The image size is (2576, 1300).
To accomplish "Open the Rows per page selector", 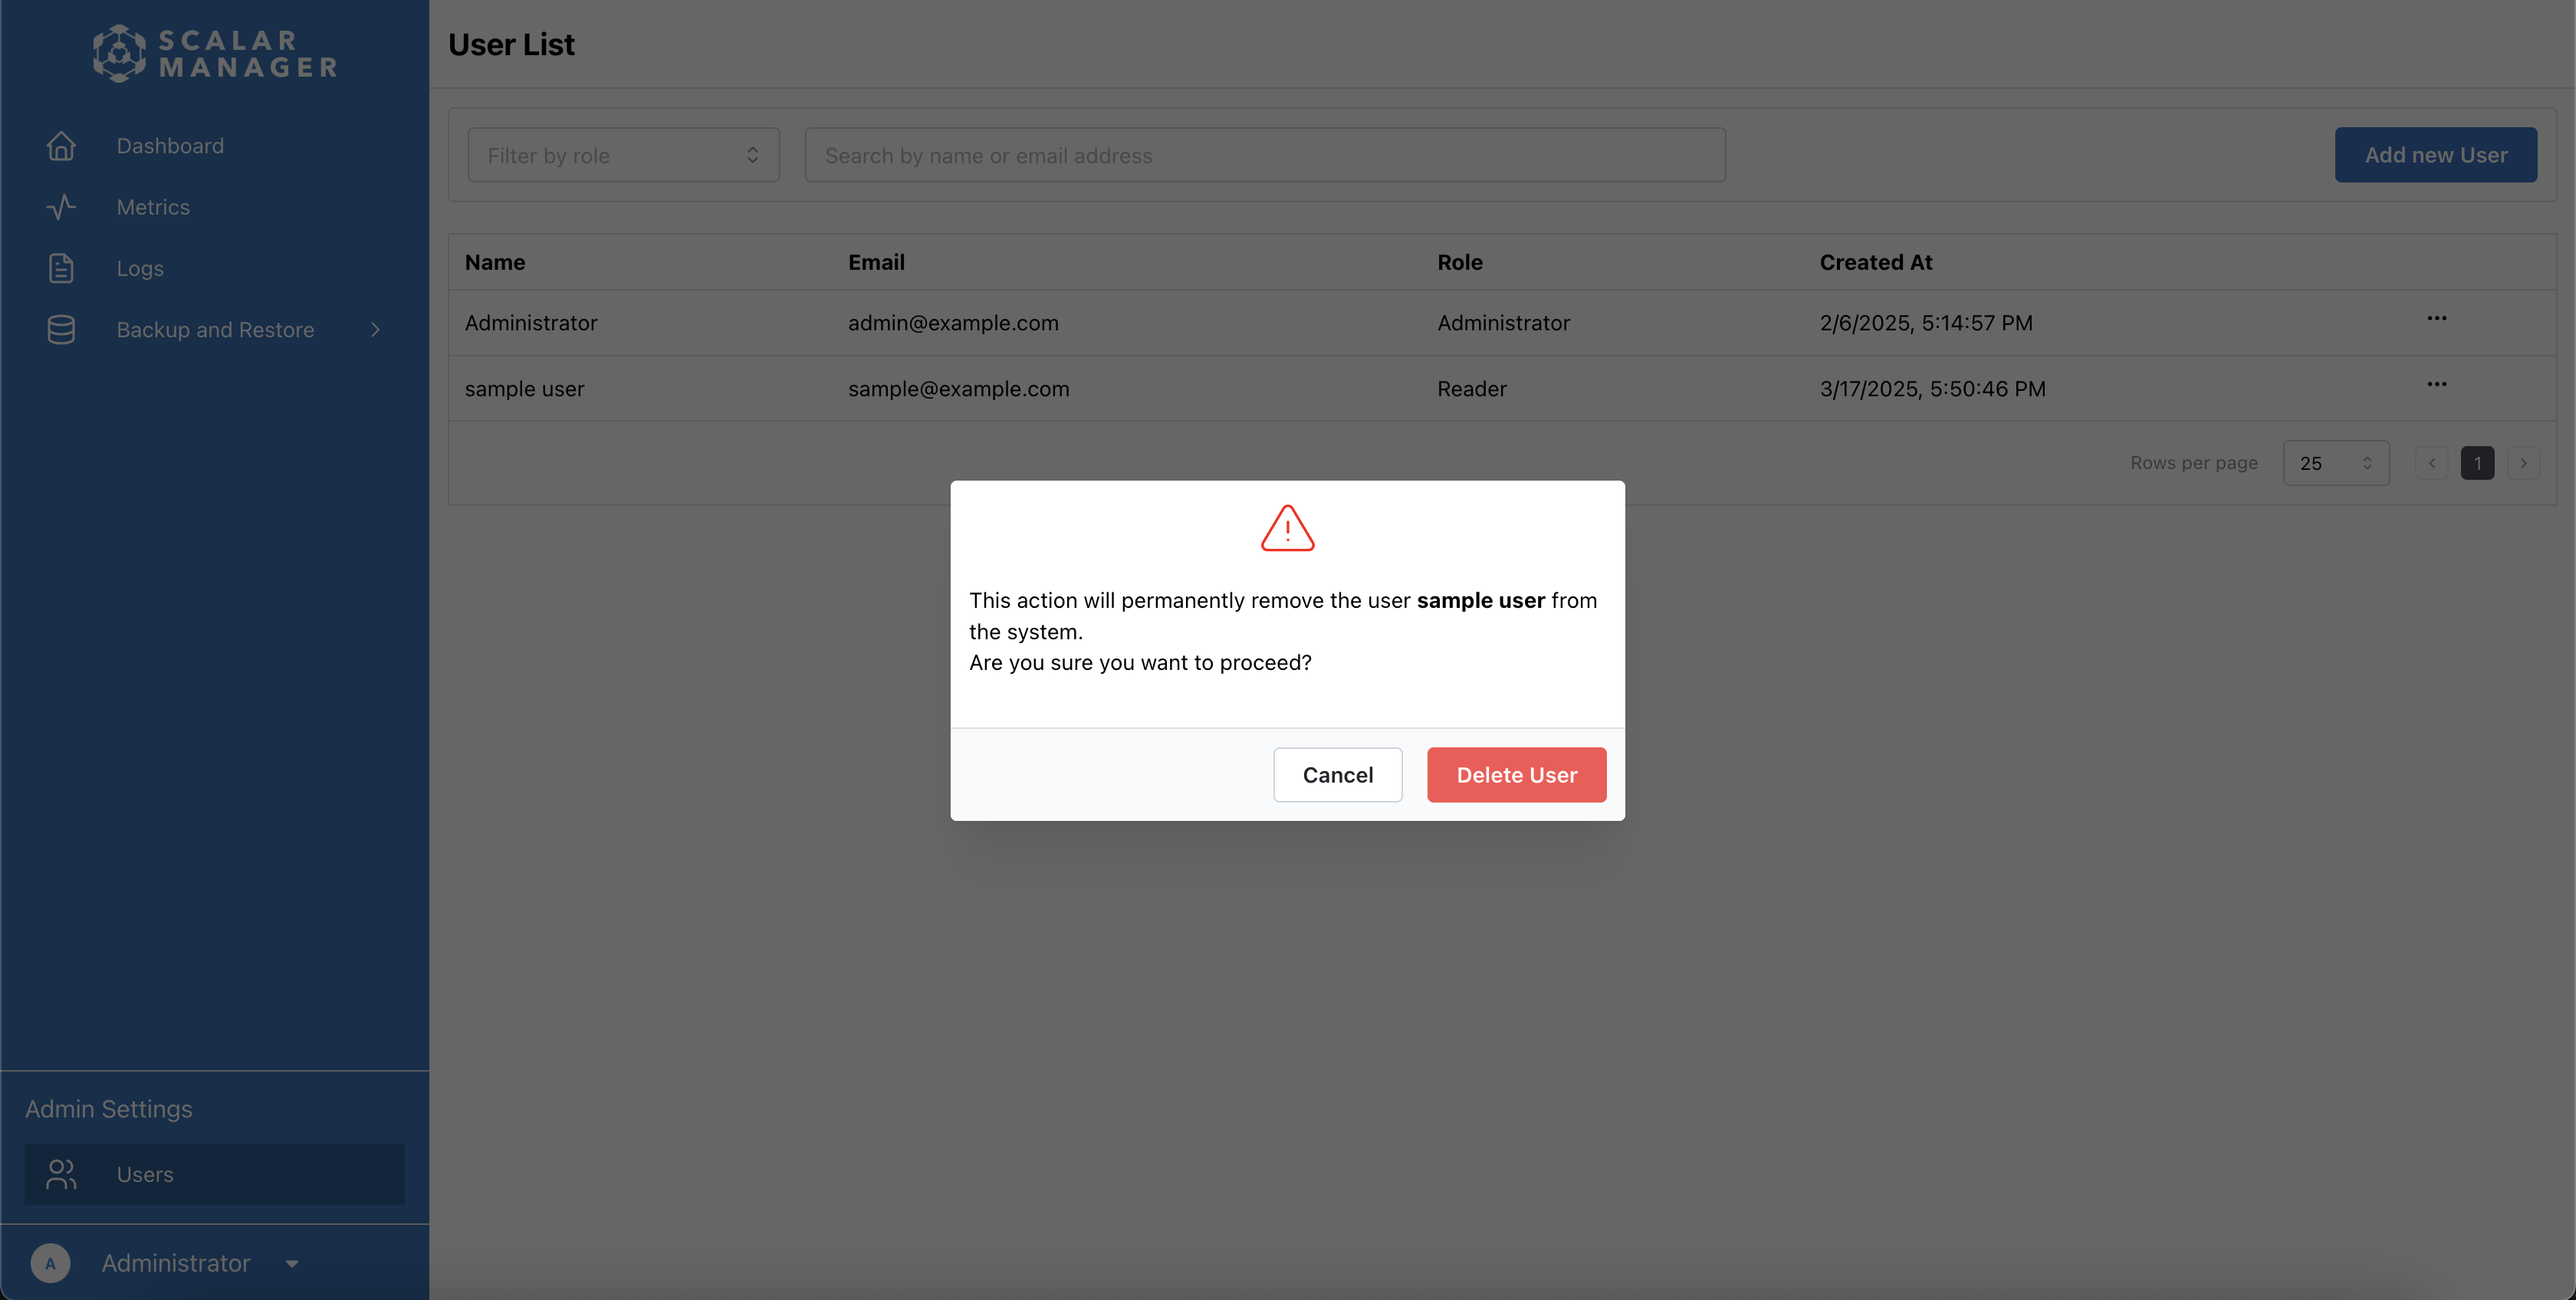I will pyautogui.click(x=2335, y=463).
